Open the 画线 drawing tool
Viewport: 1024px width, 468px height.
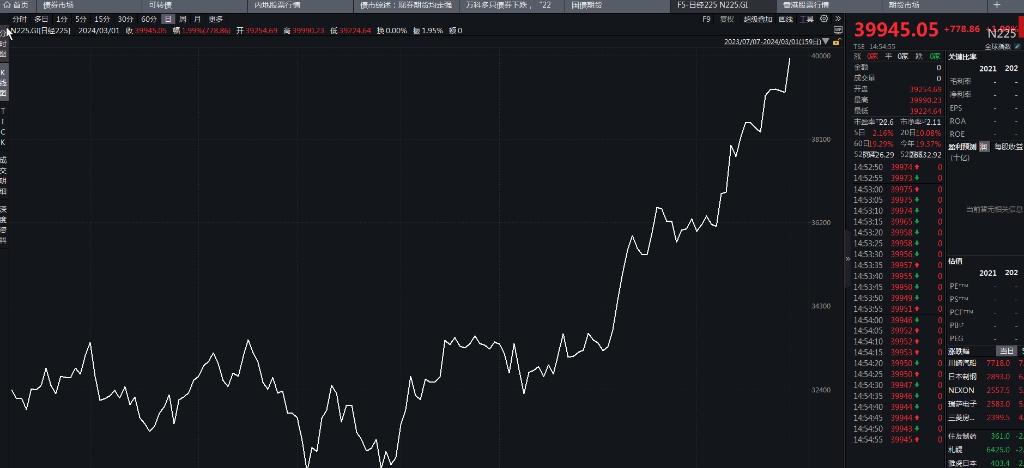(787, 18)
